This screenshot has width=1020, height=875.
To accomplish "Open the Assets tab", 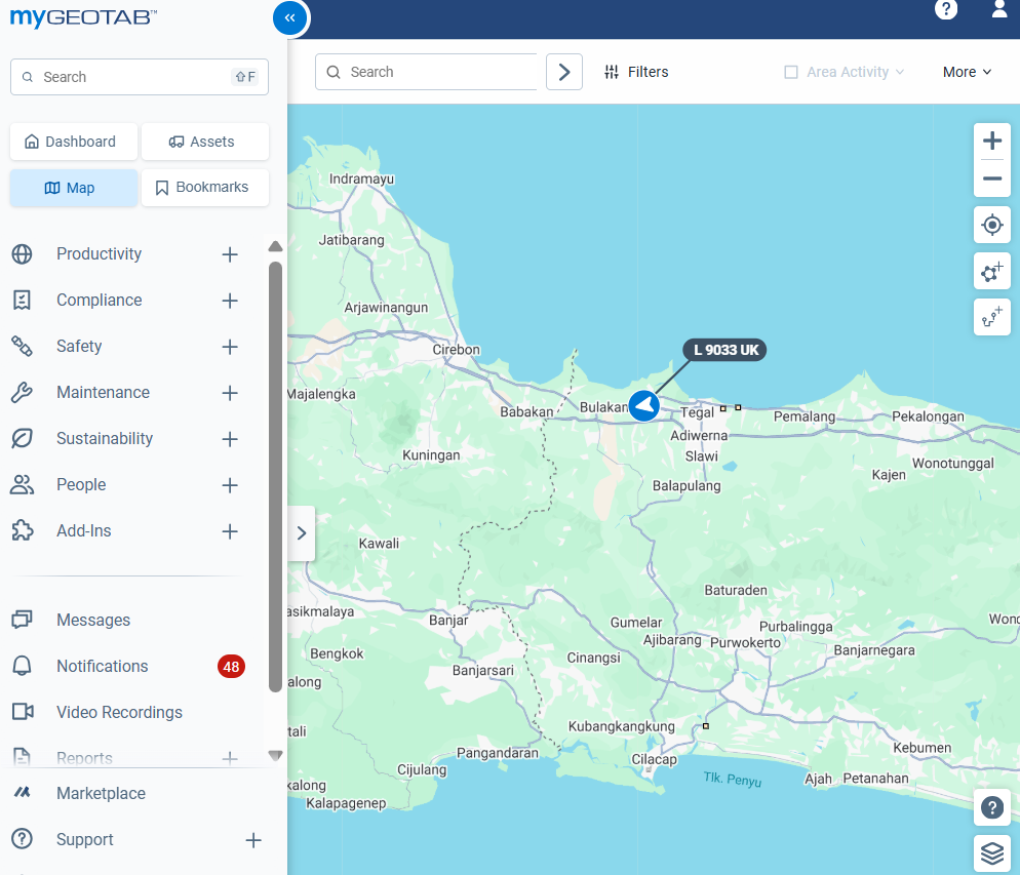I will pos(205,142).
